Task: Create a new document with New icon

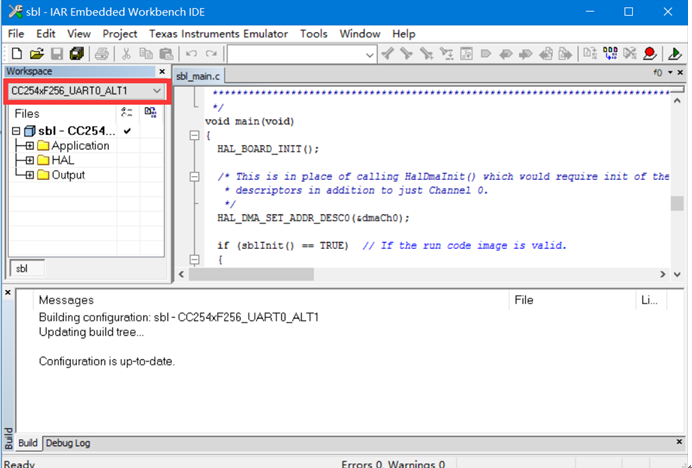Action: coord(17,54)
